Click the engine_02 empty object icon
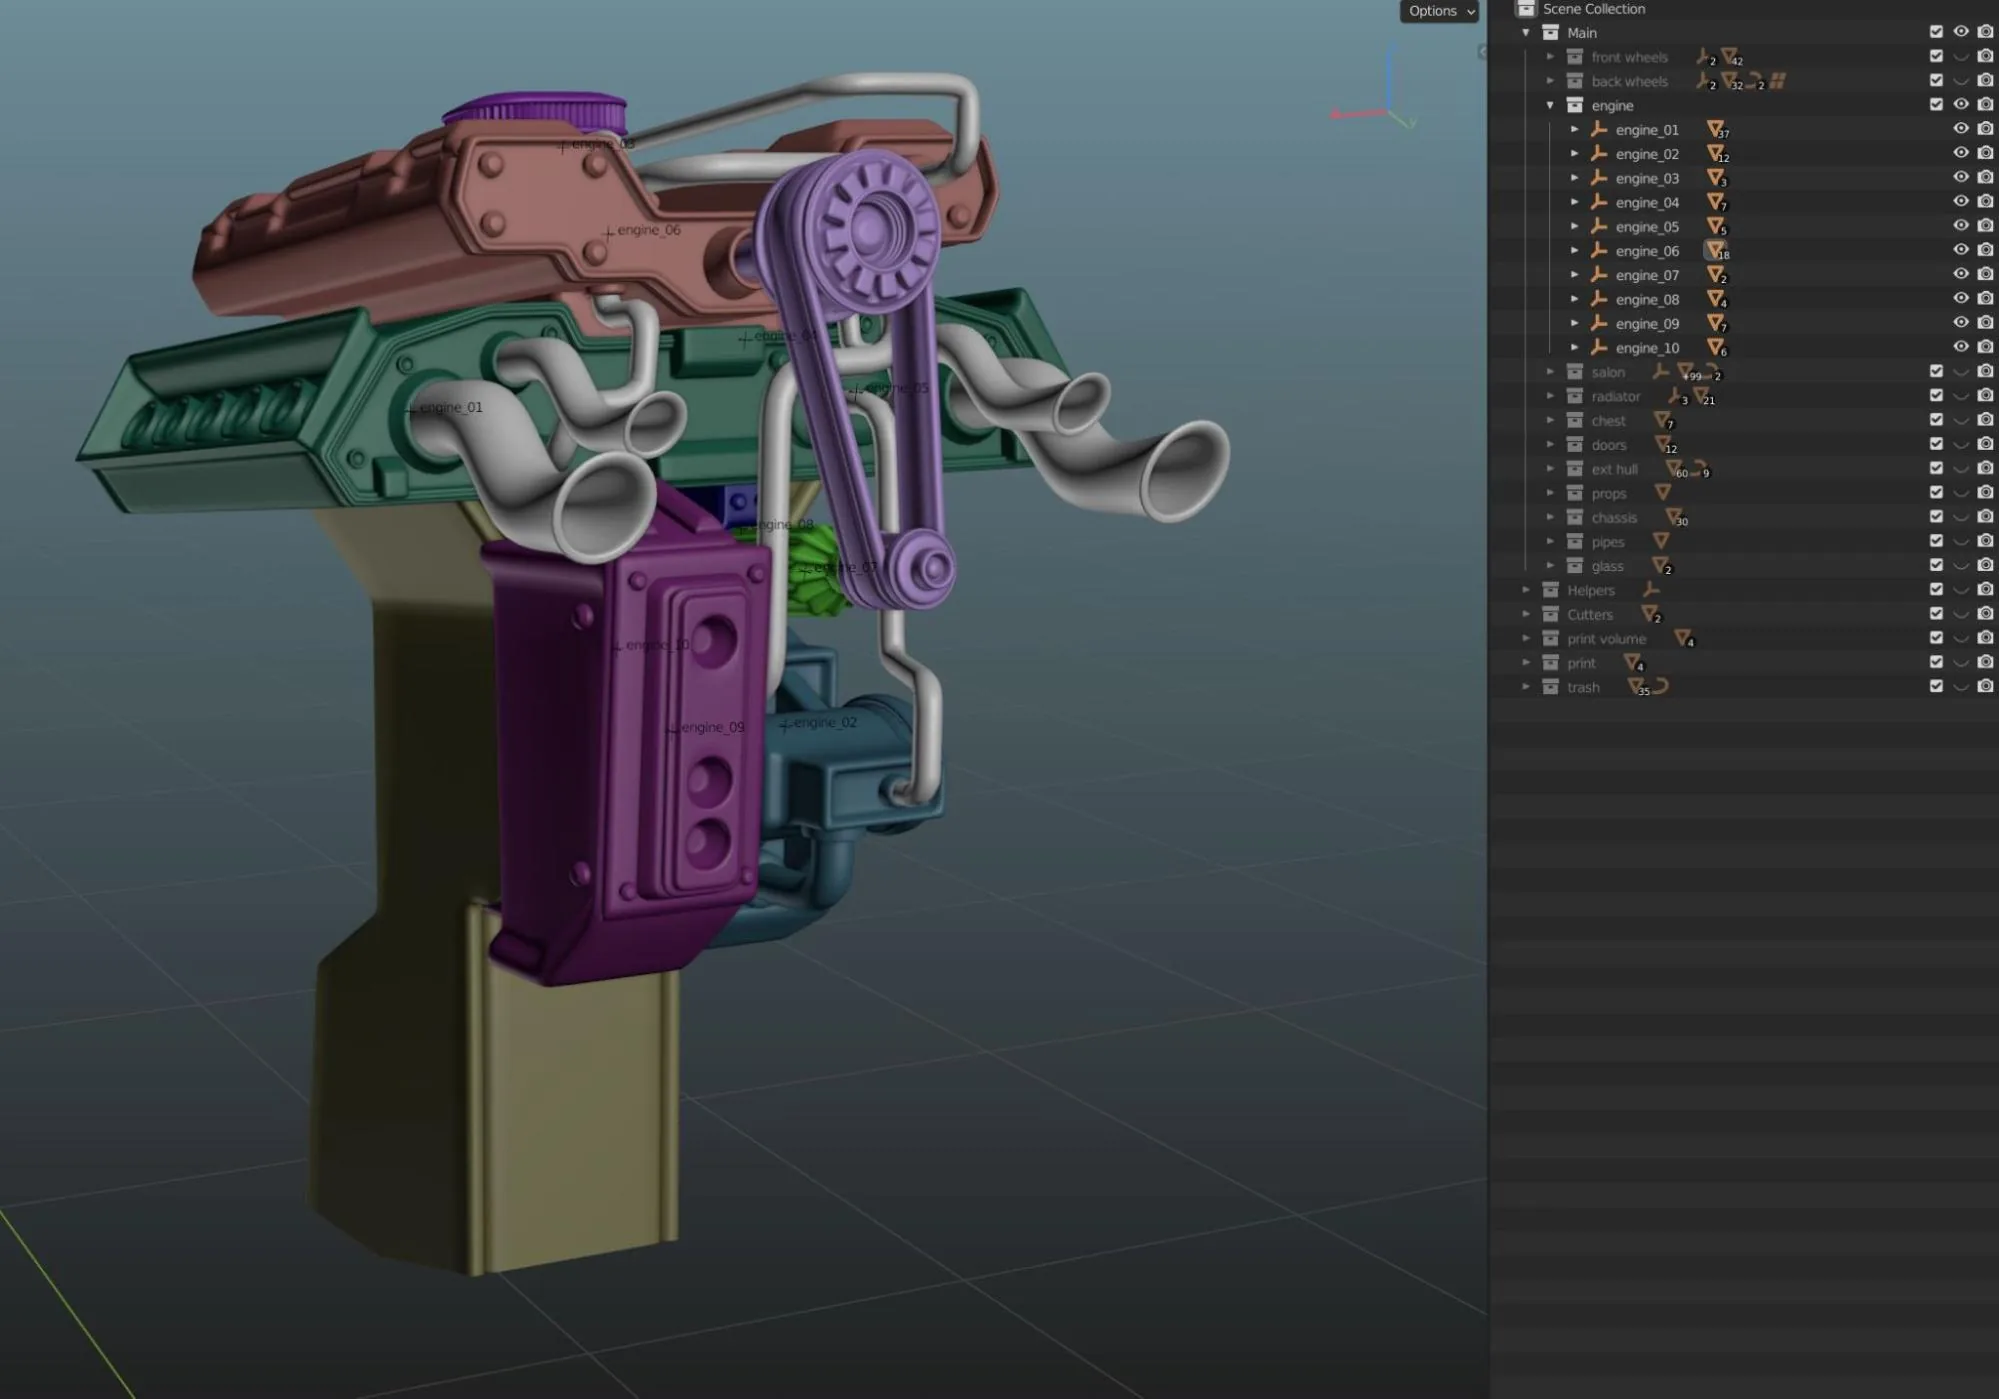1999x1399 pixels. [1599, 153]
